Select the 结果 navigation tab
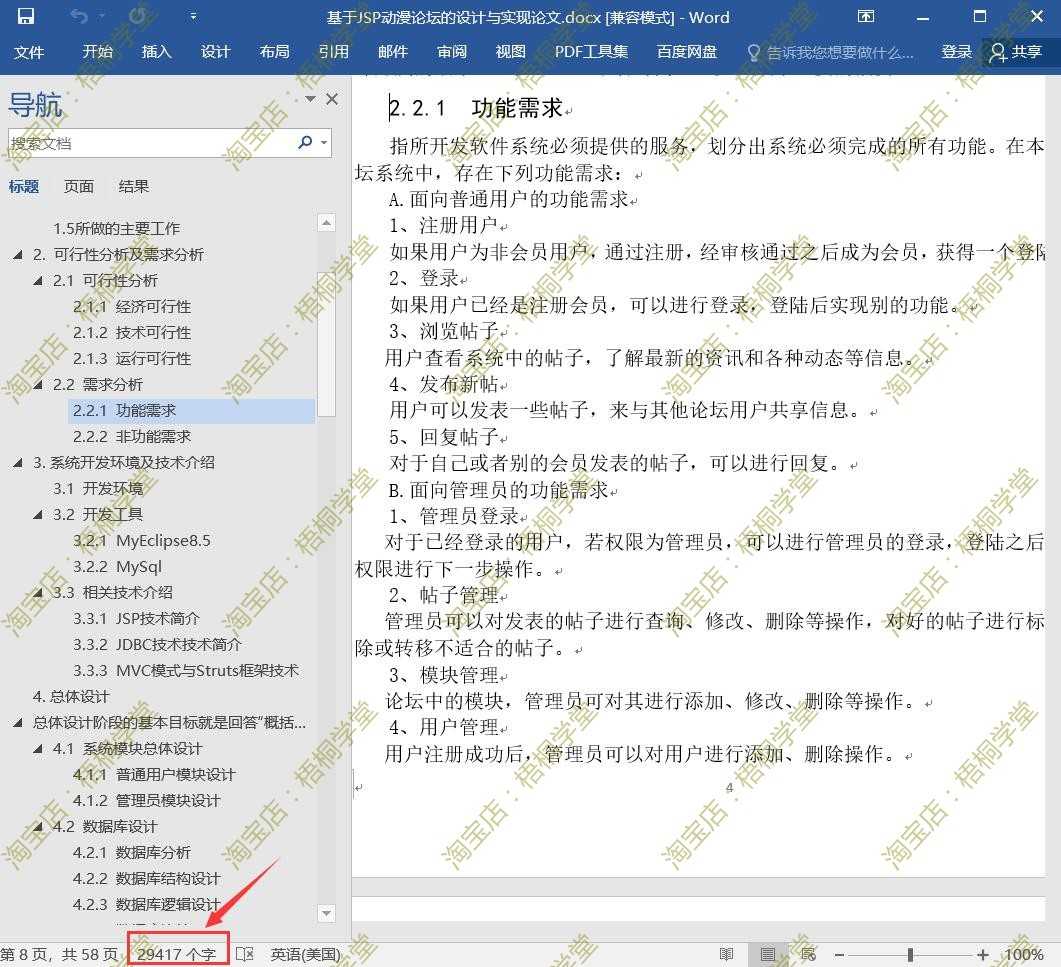 pyautogui.click(x=133, y=187)
